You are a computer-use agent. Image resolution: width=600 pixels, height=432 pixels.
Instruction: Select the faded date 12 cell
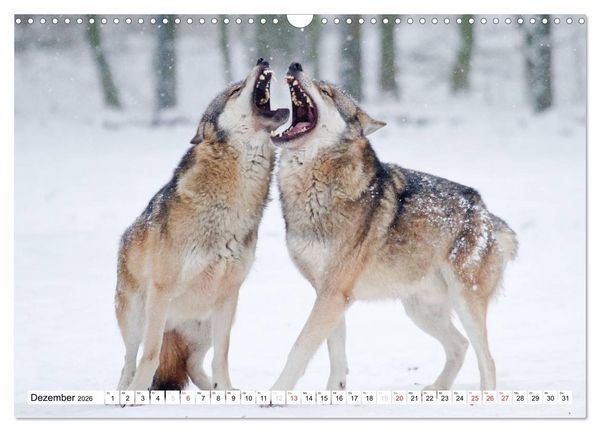point(279,398)
